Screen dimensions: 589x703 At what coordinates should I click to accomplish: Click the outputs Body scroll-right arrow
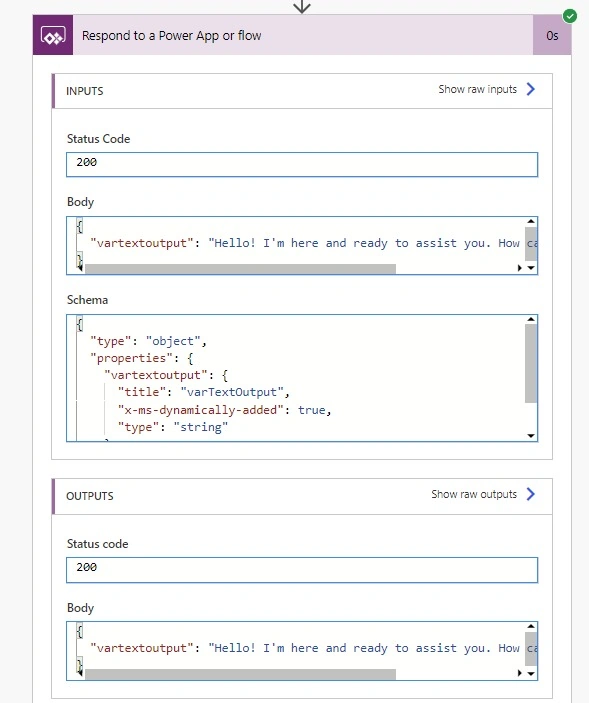pyautogui.click(x=520, y=673)
